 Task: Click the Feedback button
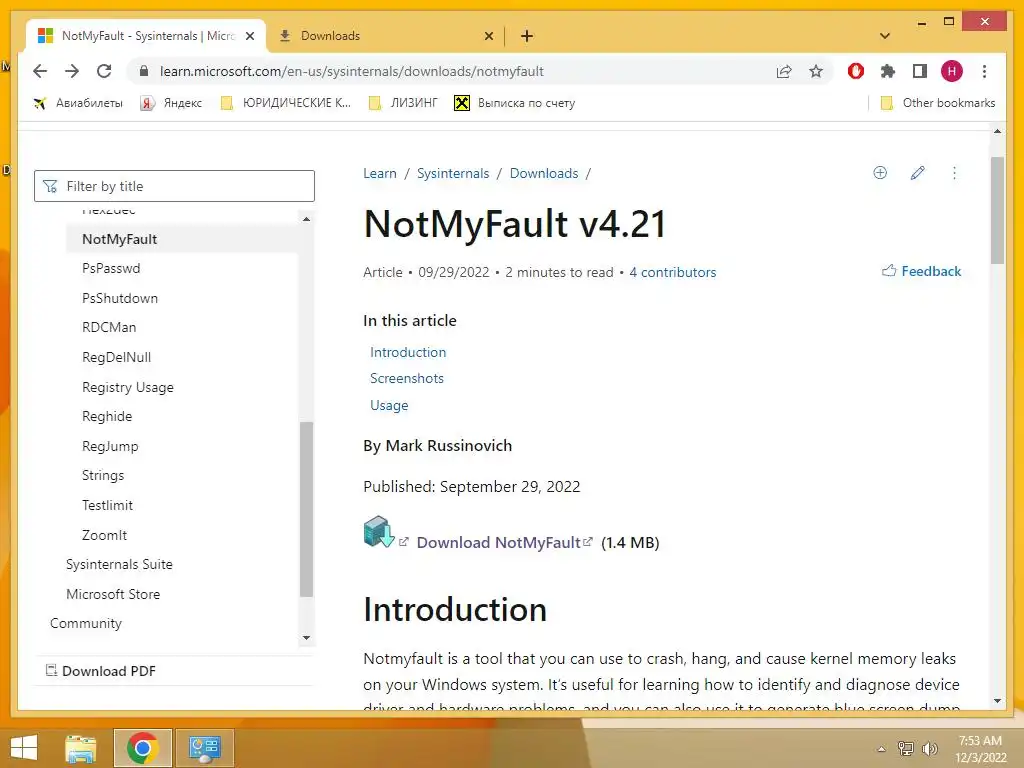921,271
